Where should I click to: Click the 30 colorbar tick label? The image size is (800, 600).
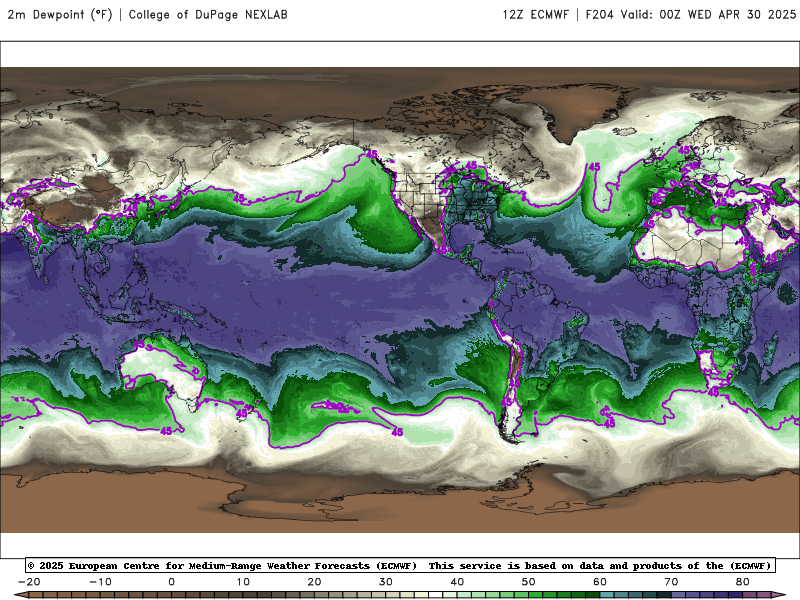[386, 582]
